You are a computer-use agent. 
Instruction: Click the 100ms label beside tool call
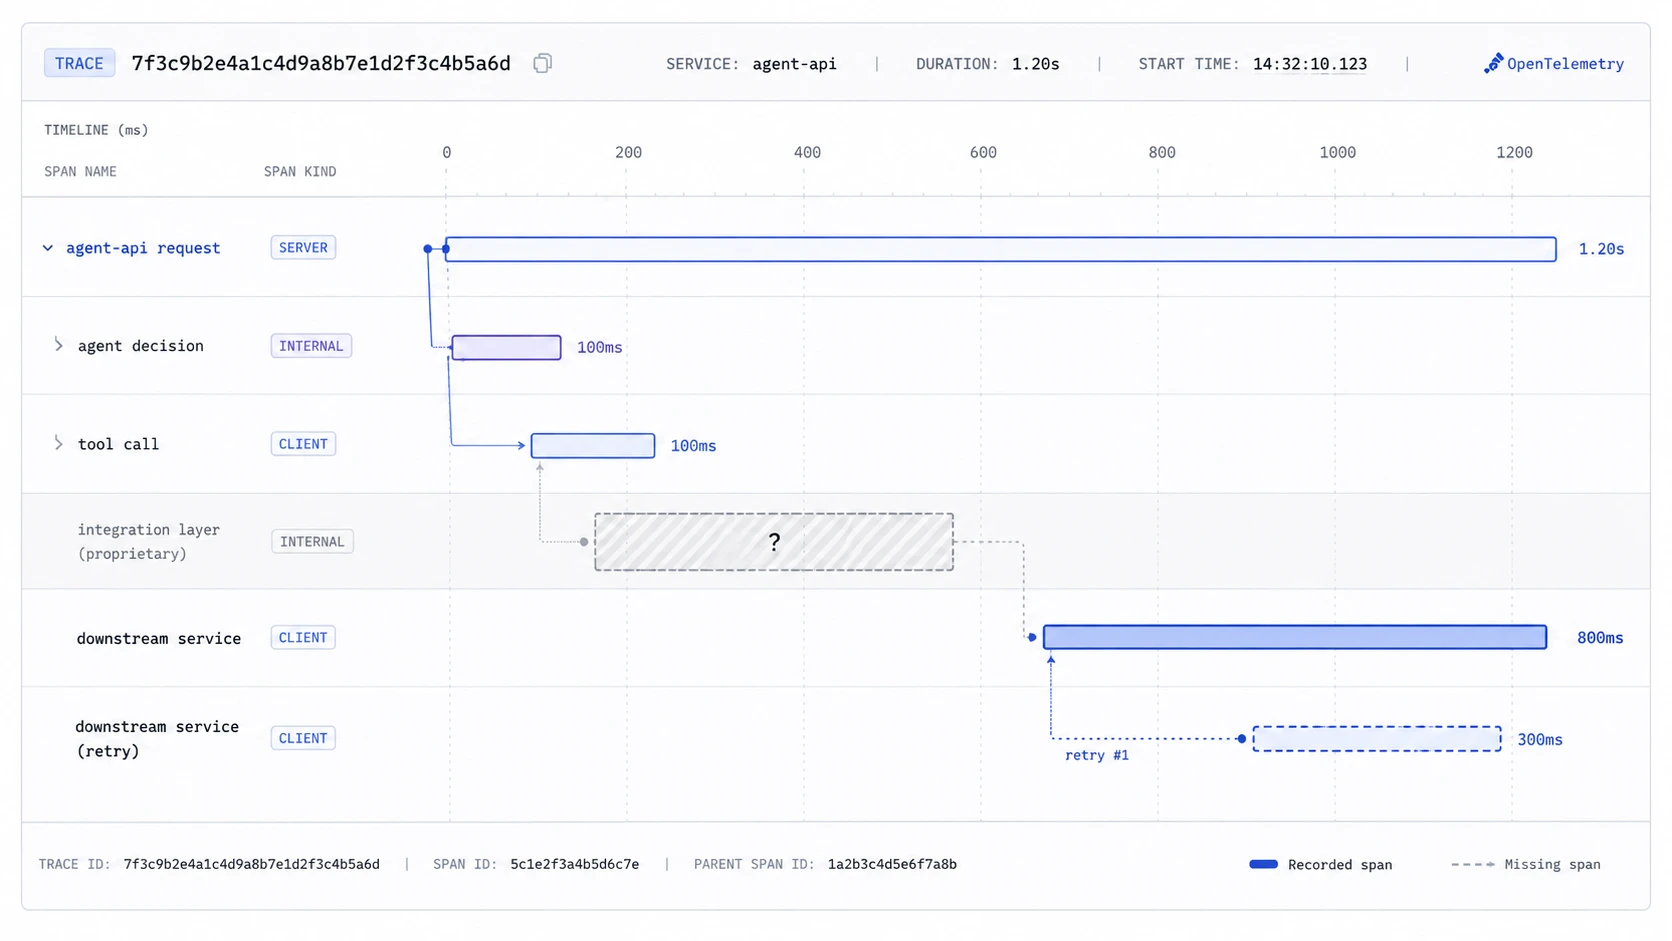693,446
